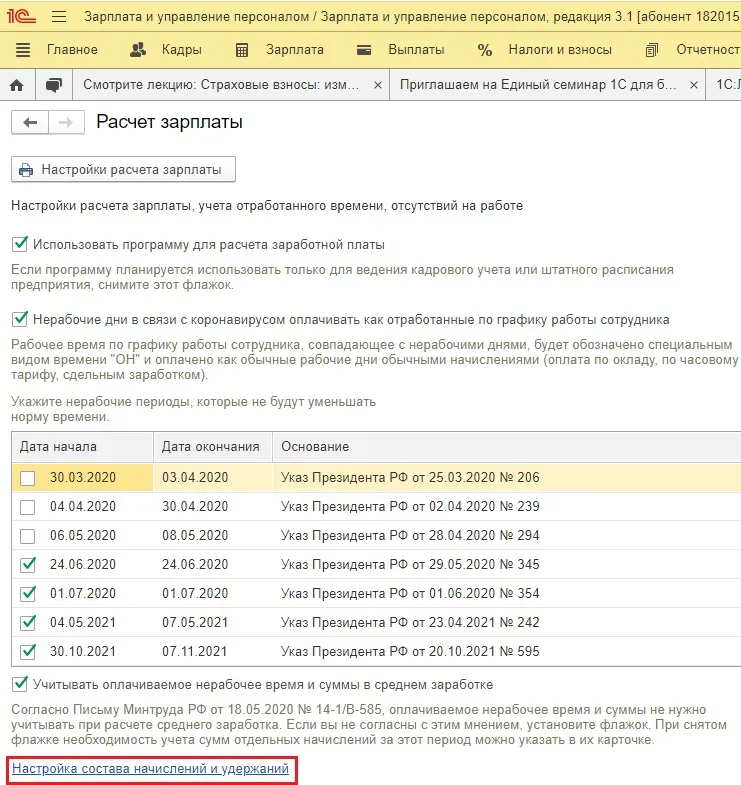Open the hamburger menu next to the 1C logo
This screenshot has height=785, width=741.
point(58,17)
